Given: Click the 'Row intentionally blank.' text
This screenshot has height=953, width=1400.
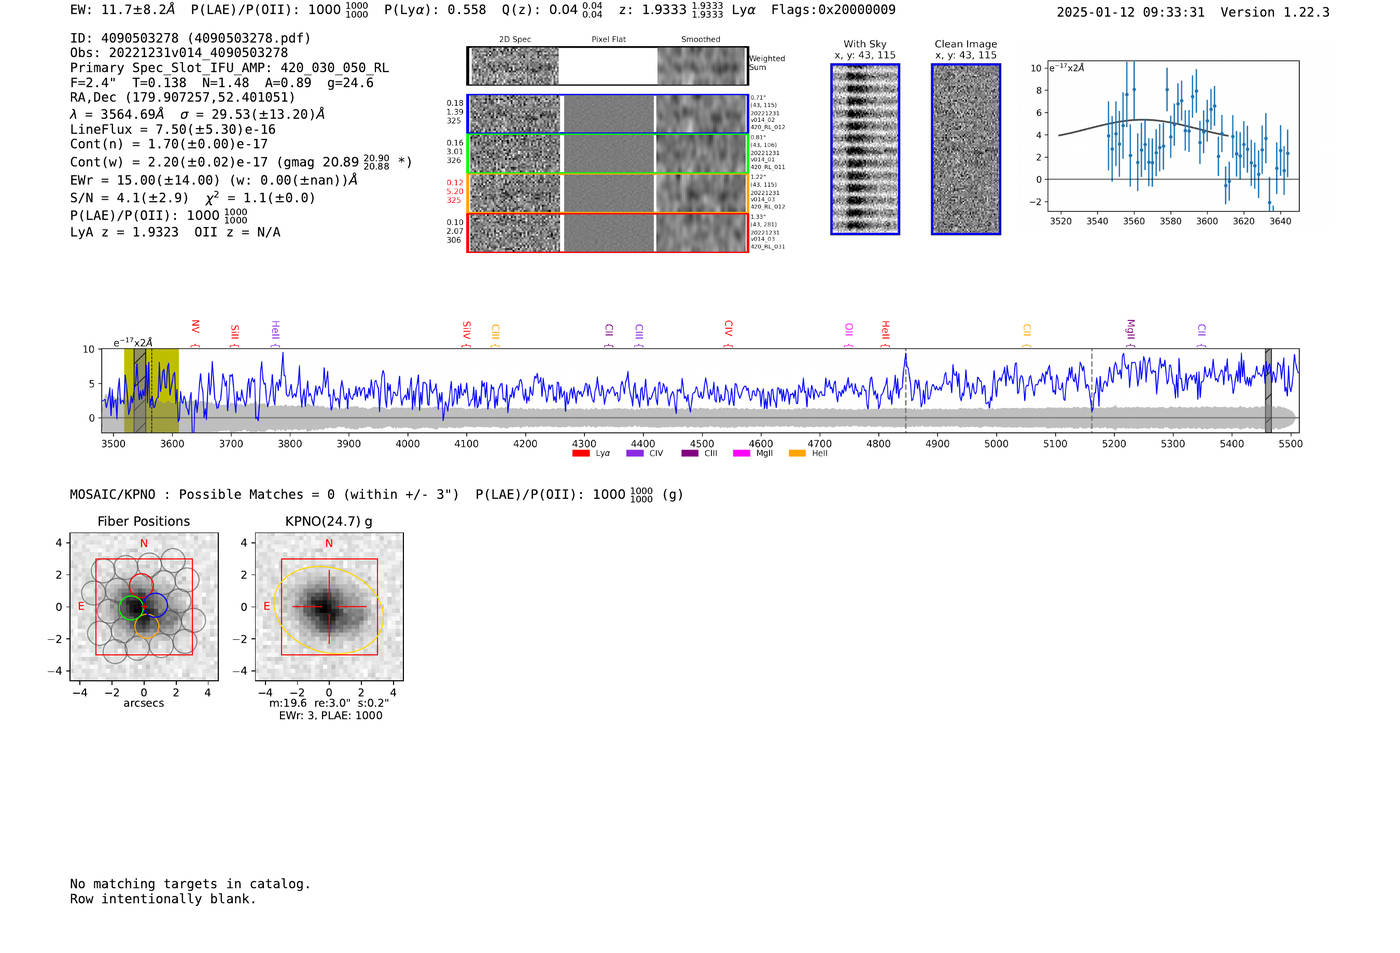Looking at the screenshot, I should coord(163,899).
